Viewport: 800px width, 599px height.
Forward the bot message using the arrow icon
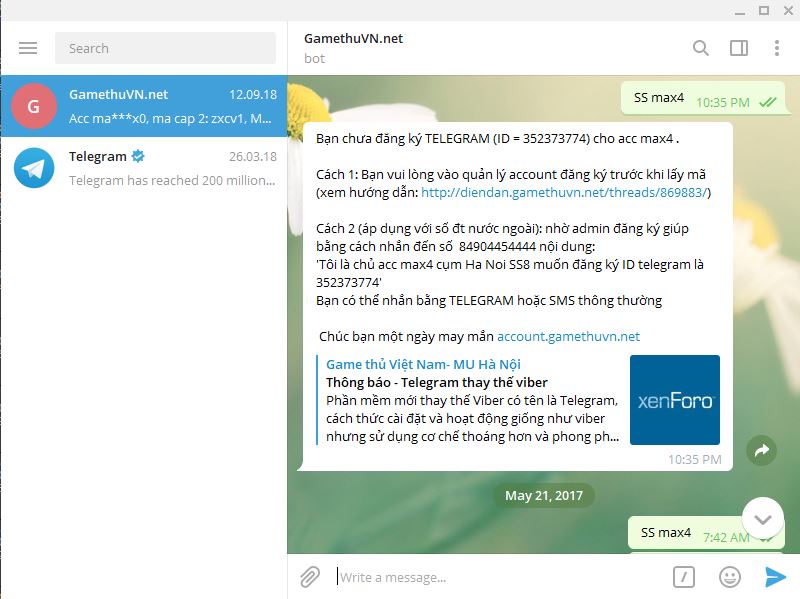tap(762, 451)
